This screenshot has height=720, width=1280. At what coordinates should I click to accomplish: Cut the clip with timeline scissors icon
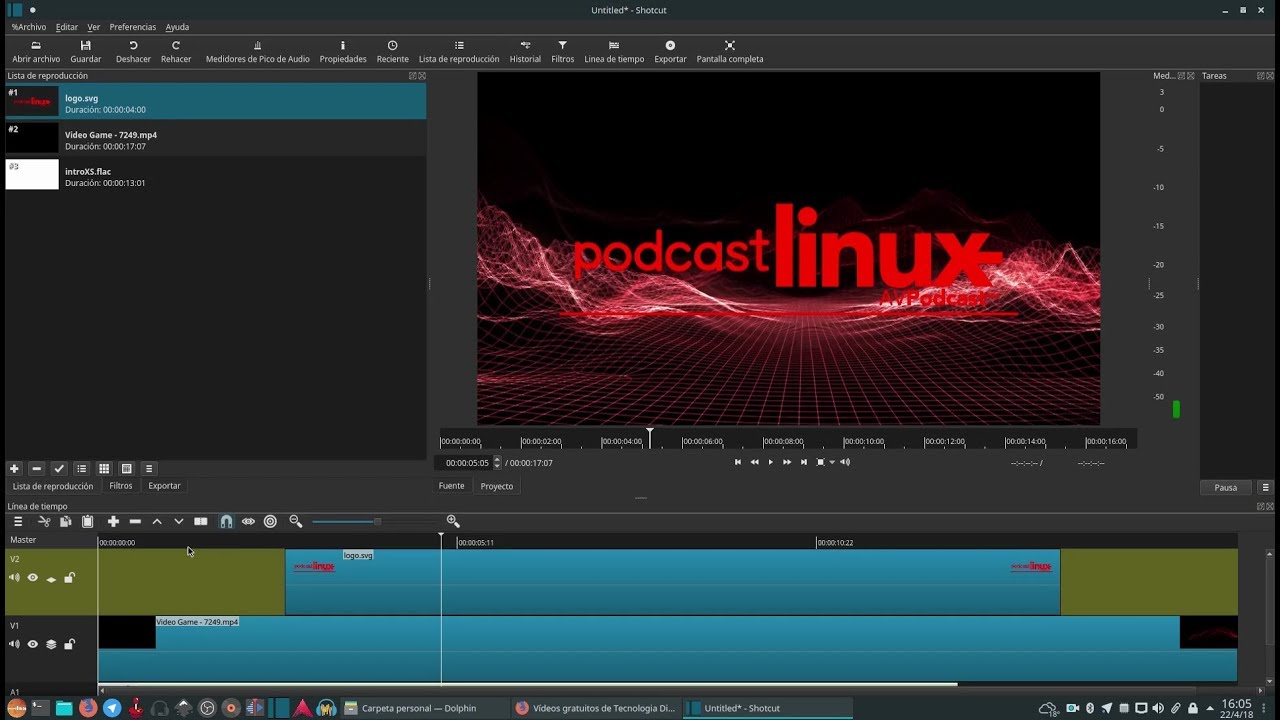pyautogui.click(x=44, y=521)
